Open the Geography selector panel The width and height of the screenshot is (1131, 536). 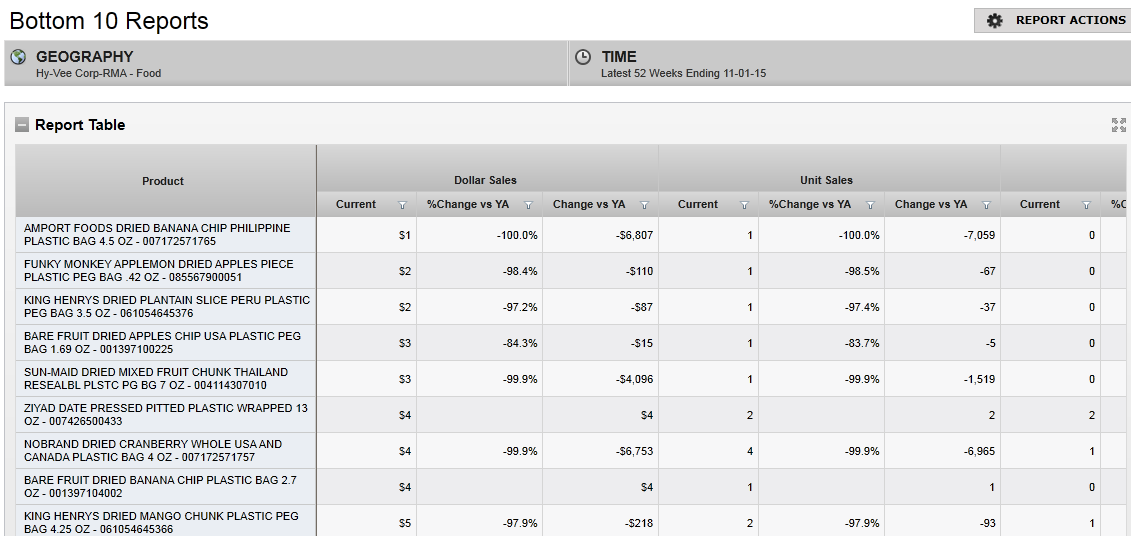tap(285, 64)
